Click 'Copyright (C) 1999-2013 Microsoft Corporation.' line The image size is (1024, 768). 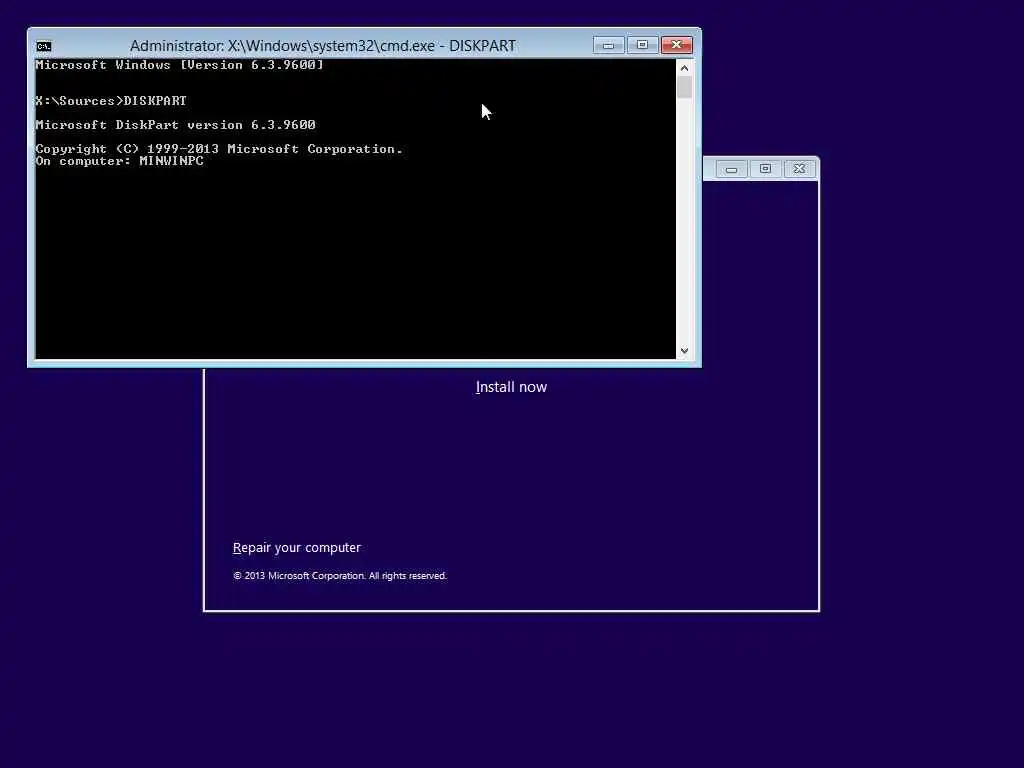pos(219,149)
